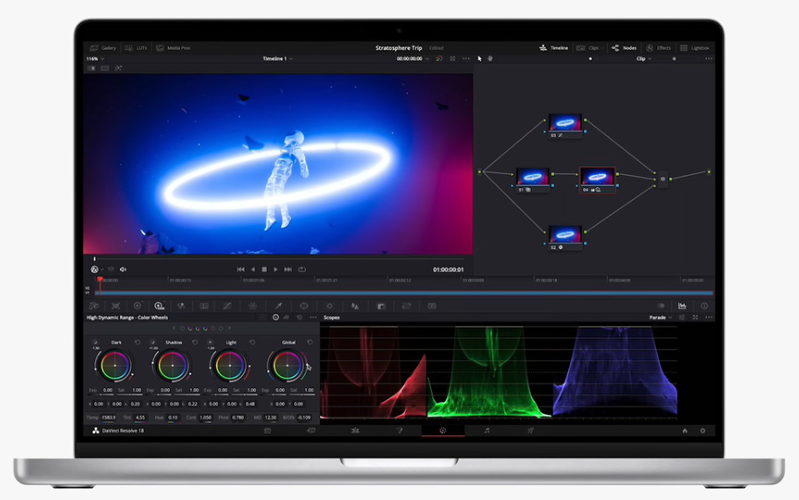The height and width of the screenshot is (500, 799).
Task: Open Scopes panel three-dot options menu
Action: (x=709, y=317)
